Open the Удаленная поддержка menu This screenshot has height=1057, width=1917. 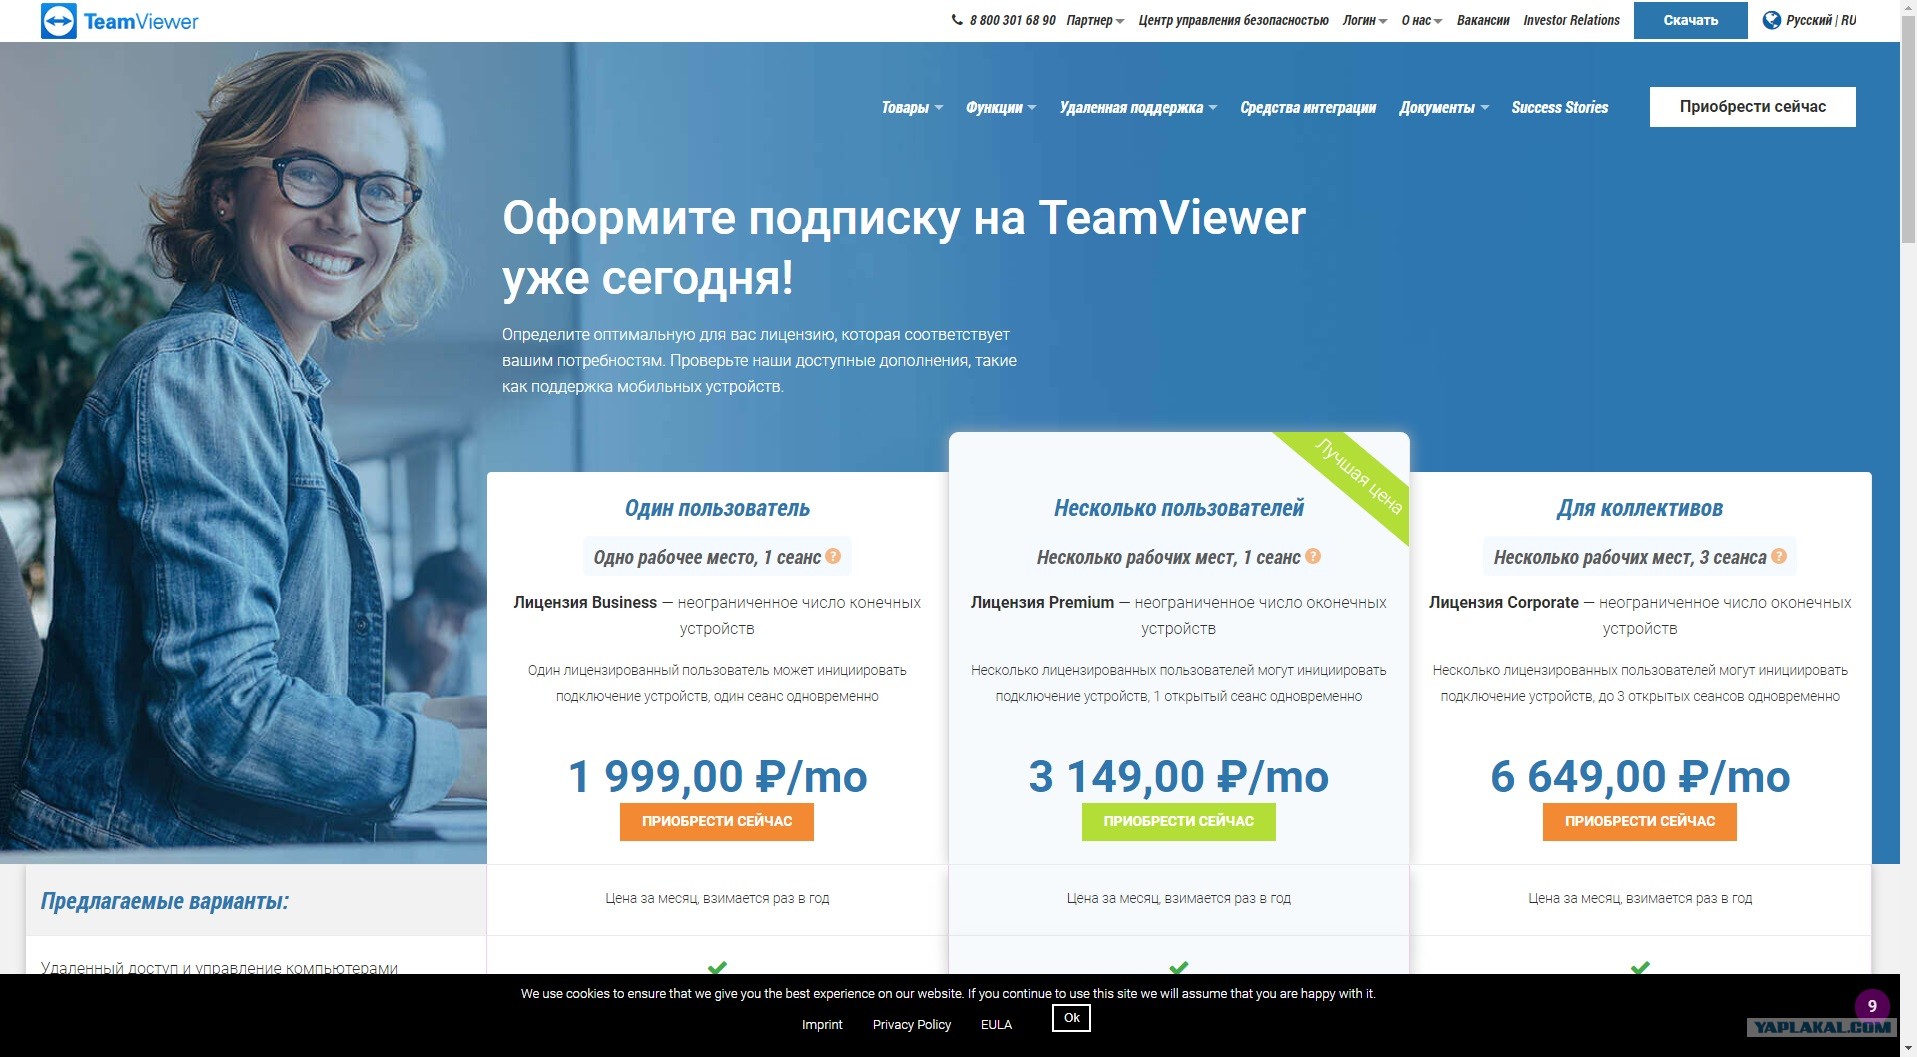pyautogui.click(x=1138, y=107)
